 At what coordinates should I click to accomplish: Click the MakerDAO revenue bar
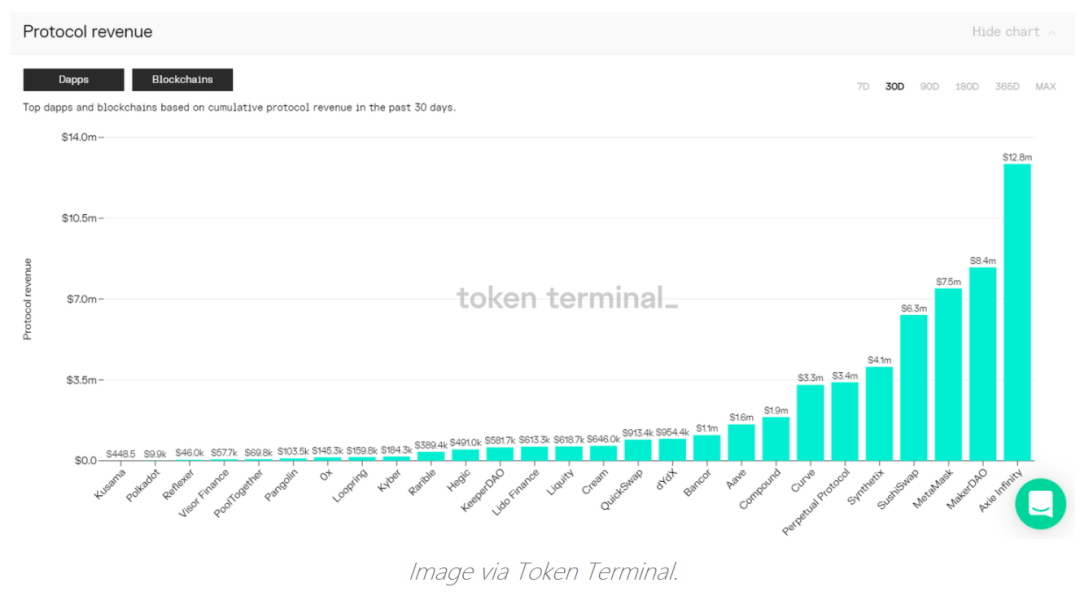(983, 364)
